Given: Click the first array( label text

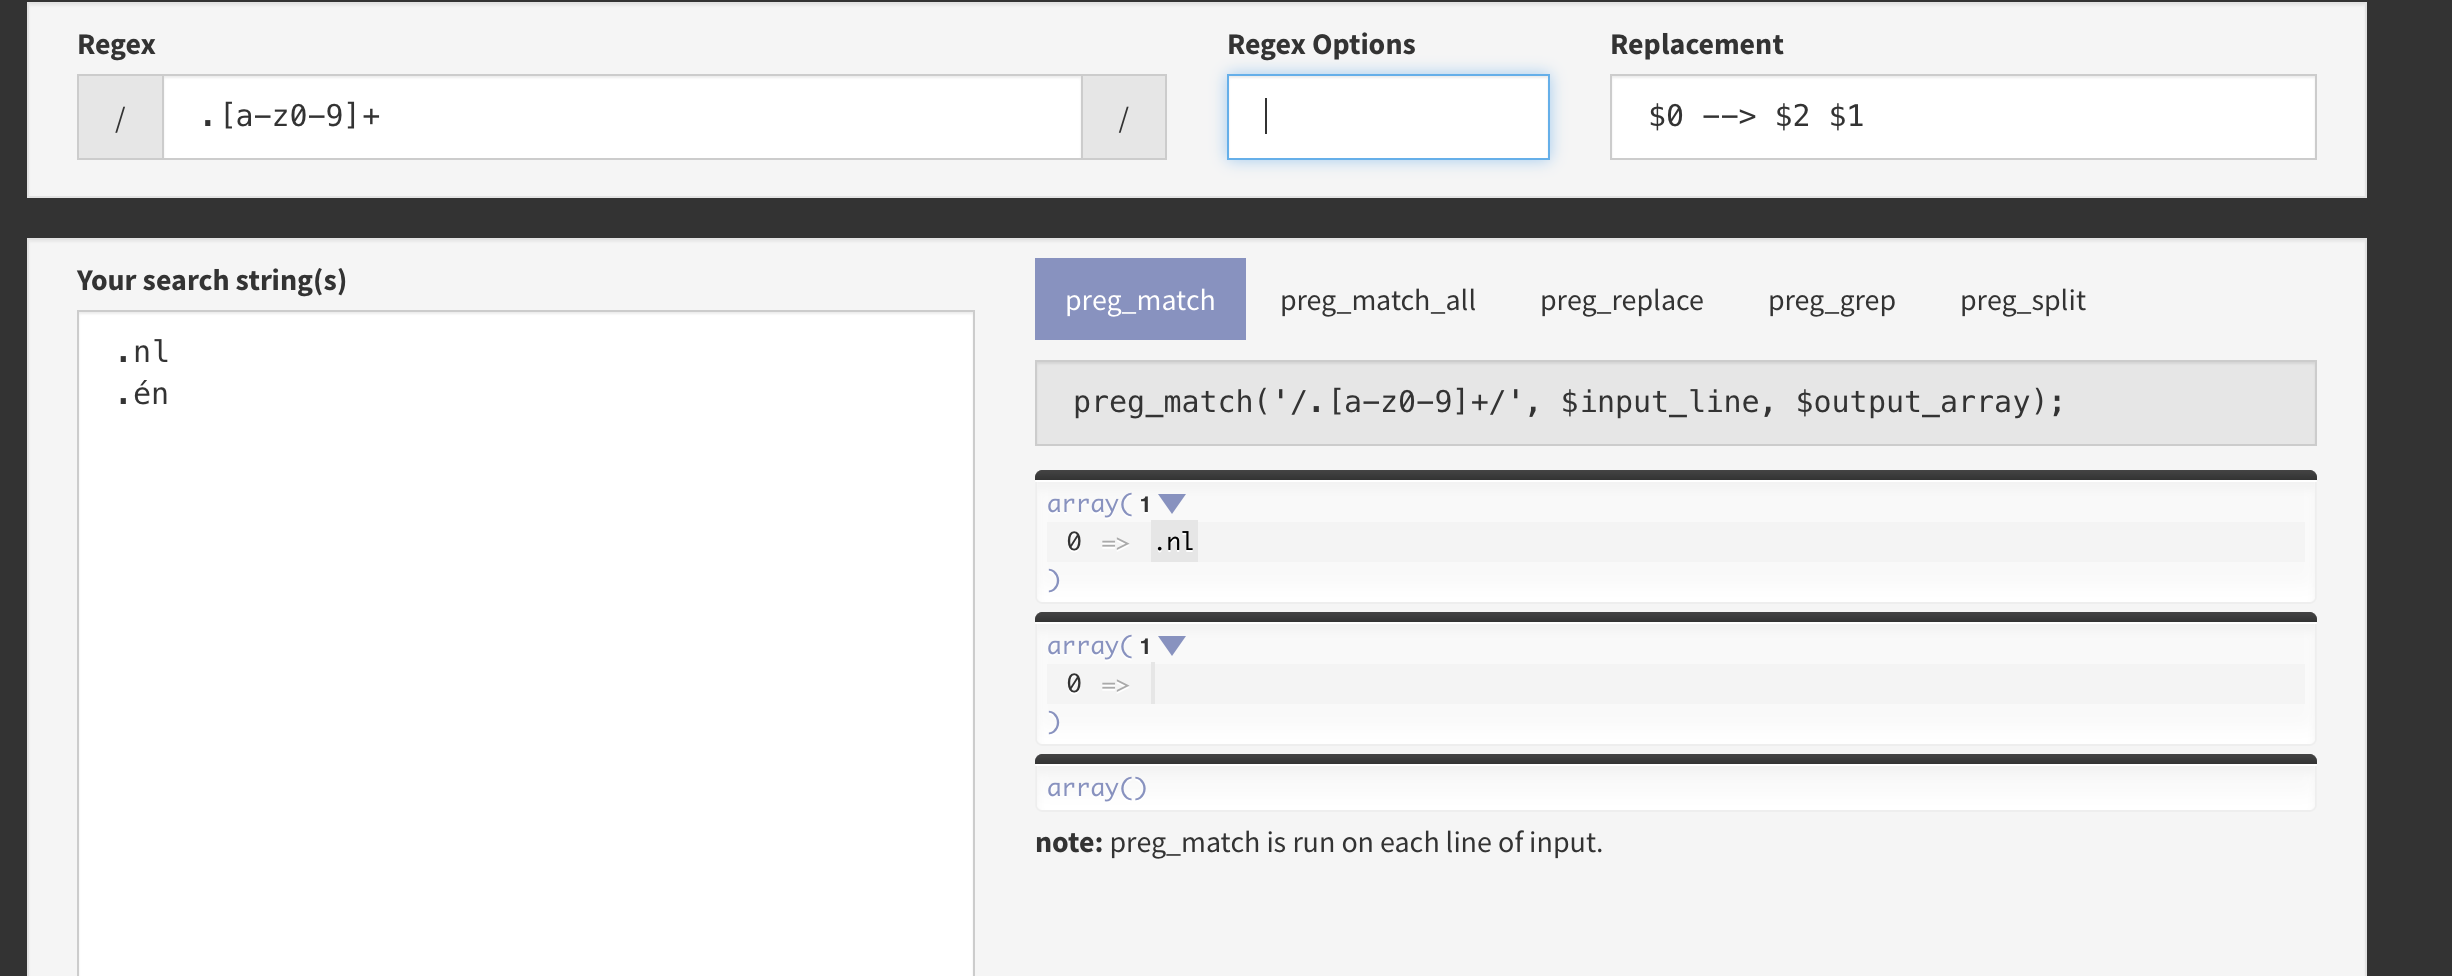Looking at the screenshot, I should tap(1090, 503).
